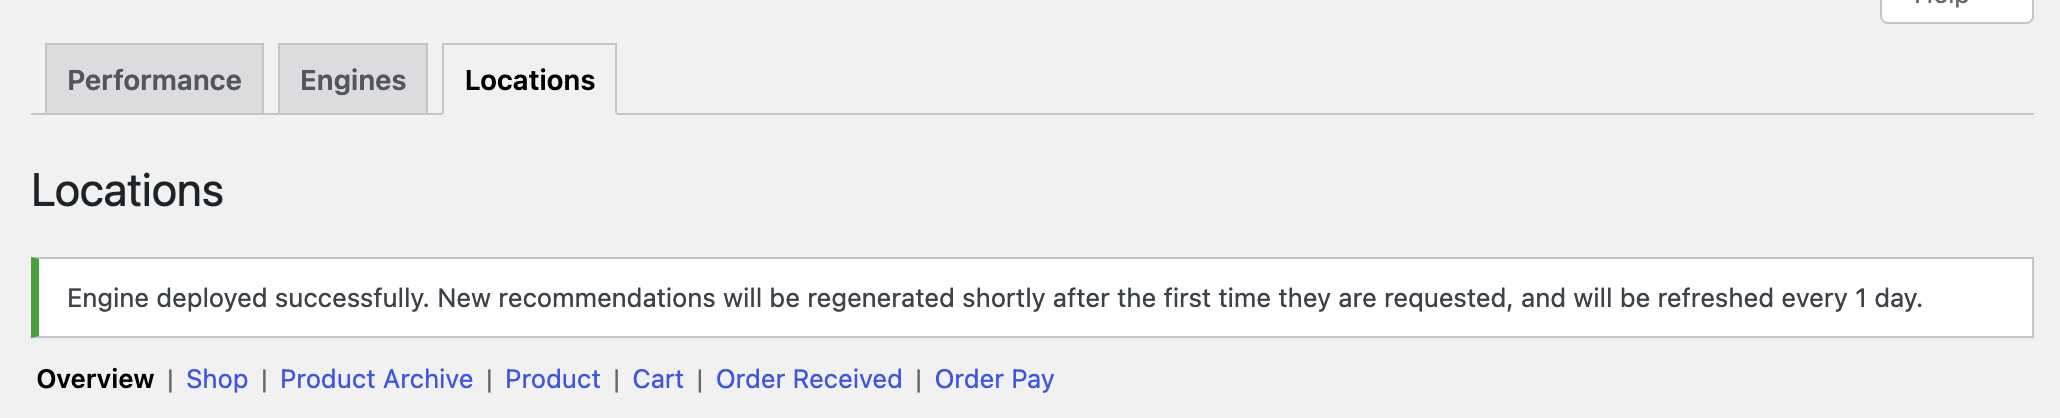The height and width of the screenshot is (418, 2060).
Task: Click the Locations page heading
Action: [128, 190]
